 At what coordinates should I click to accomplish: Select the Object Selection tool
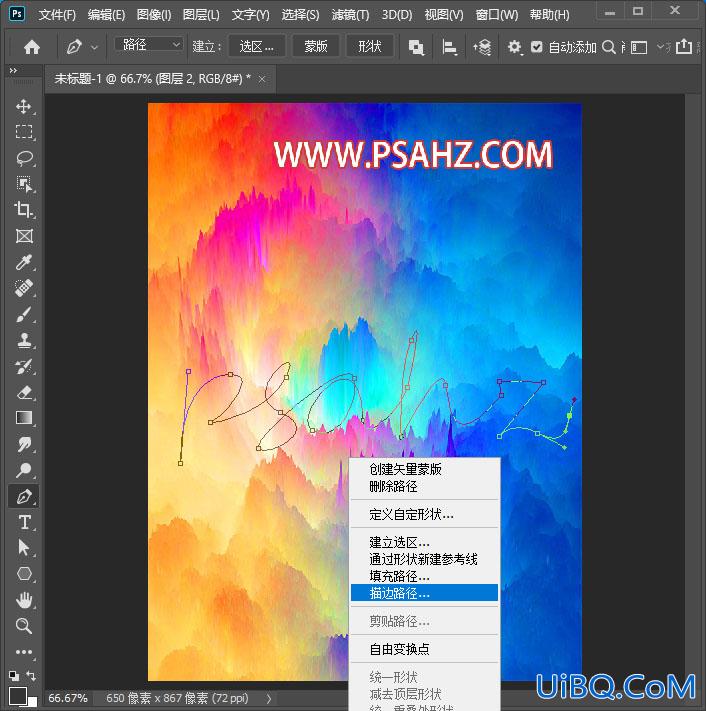[x=24, y=184]
